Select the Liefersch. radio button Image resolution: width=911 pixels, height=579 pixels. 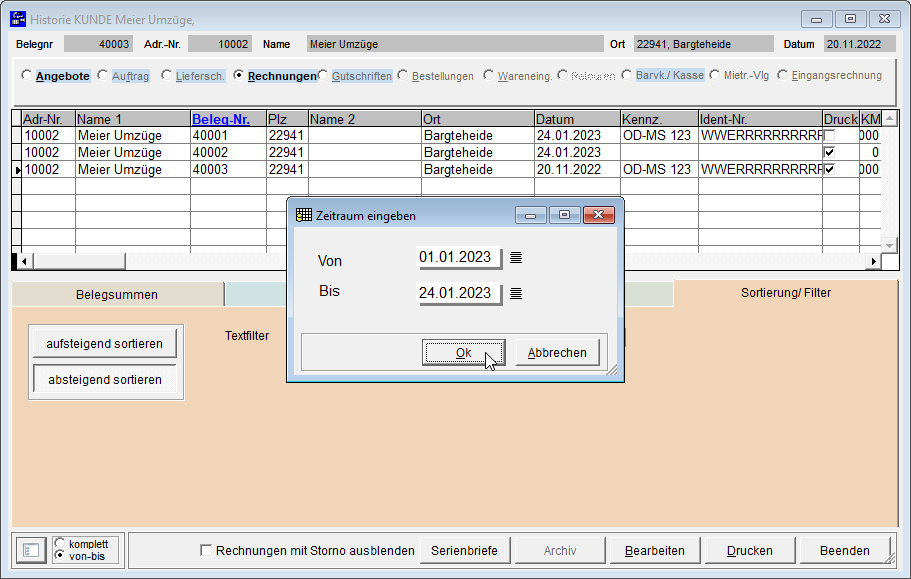click(166, 75)
